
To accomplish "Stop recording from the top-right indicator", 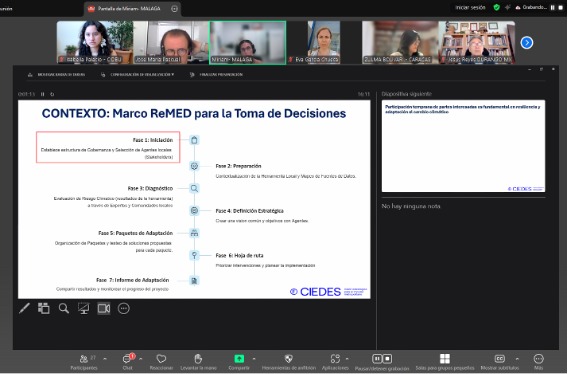I will point(560,7).
